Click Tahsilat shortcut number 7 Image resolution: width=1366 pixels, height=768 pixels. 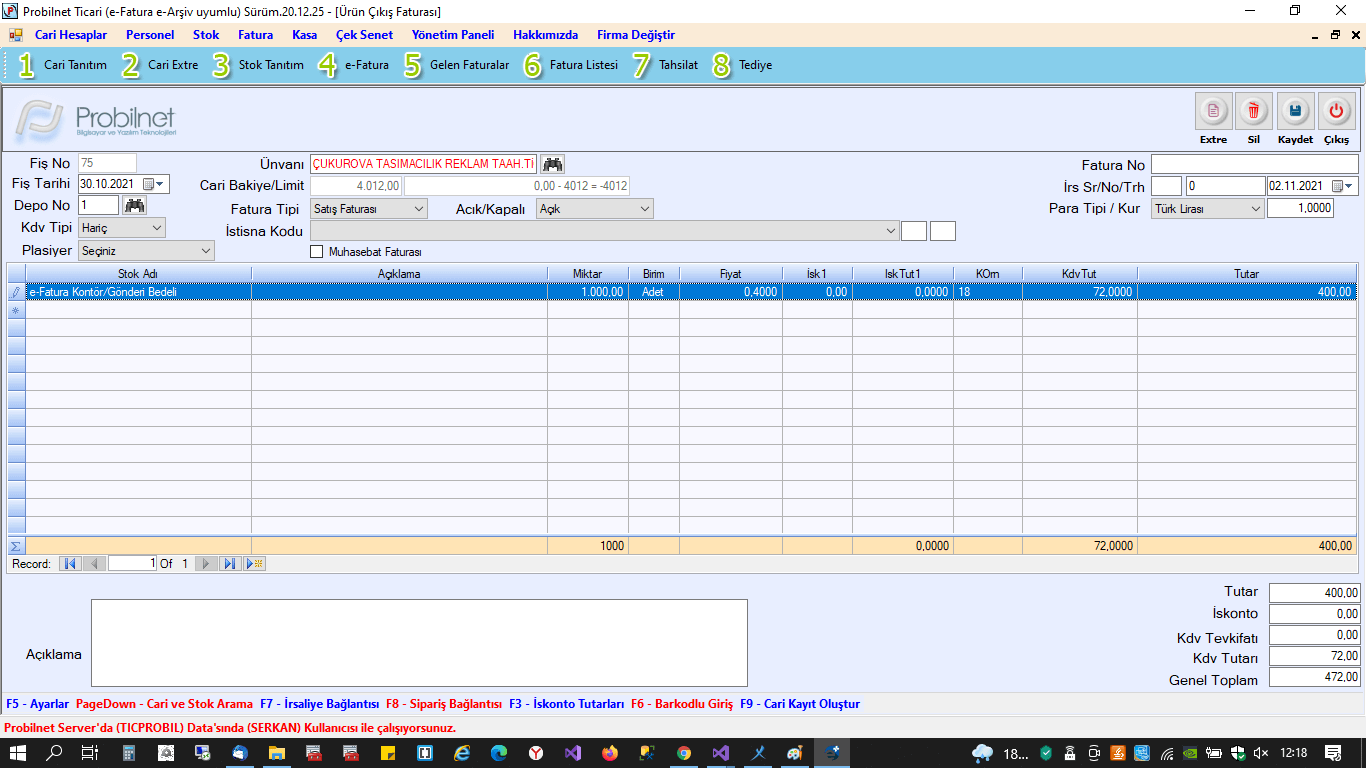coord(665,65)
